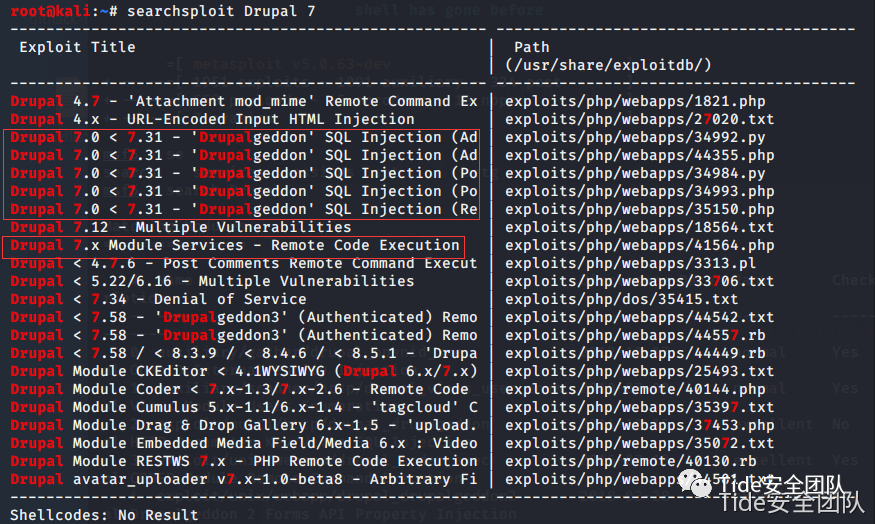Click path exploits/php/webapps/1821.php
This screenshot has height=524, width=875.
[x=635, y=102]
